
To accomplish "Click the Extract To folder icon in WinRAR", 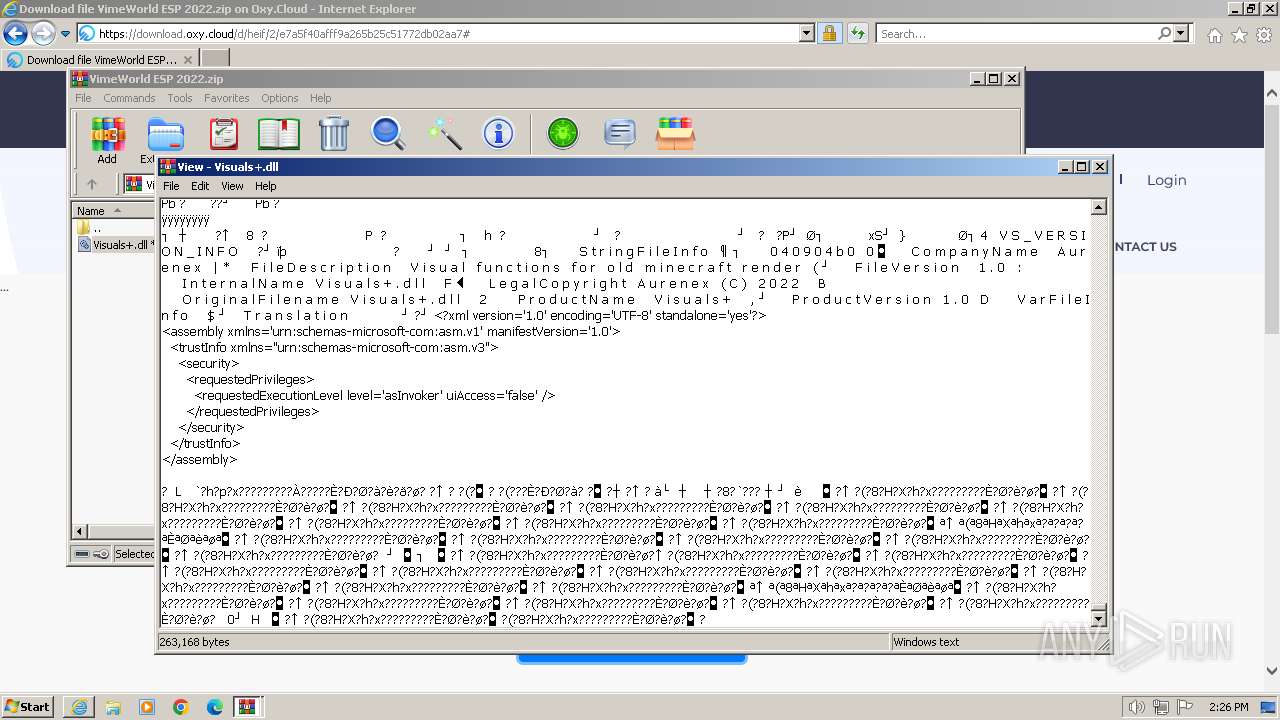I will [165, 133].
